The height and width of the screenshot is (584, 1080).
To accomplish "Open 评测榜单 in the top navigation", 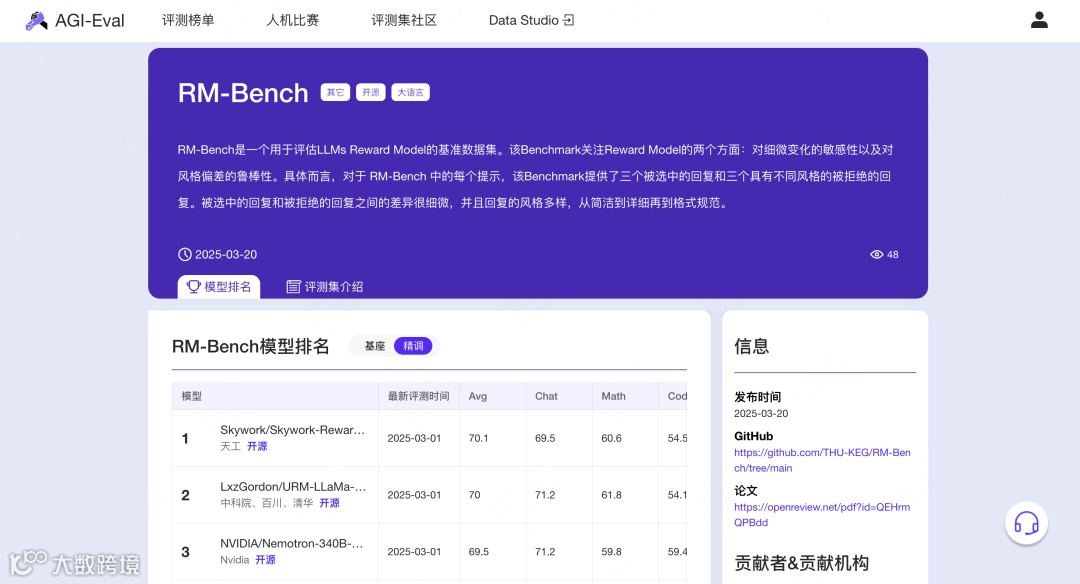I will click(188, 20).
